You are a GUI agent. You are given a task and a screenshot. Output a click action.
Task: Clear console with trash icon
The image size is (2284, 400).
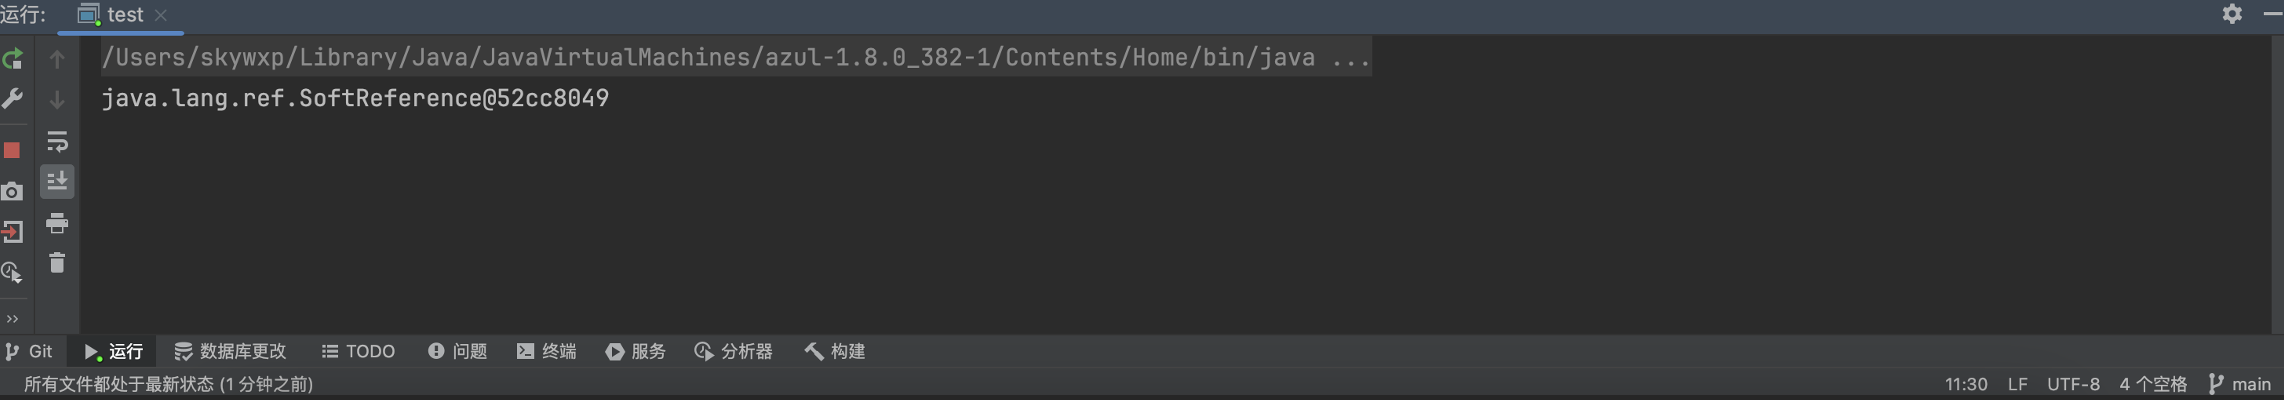57,263
